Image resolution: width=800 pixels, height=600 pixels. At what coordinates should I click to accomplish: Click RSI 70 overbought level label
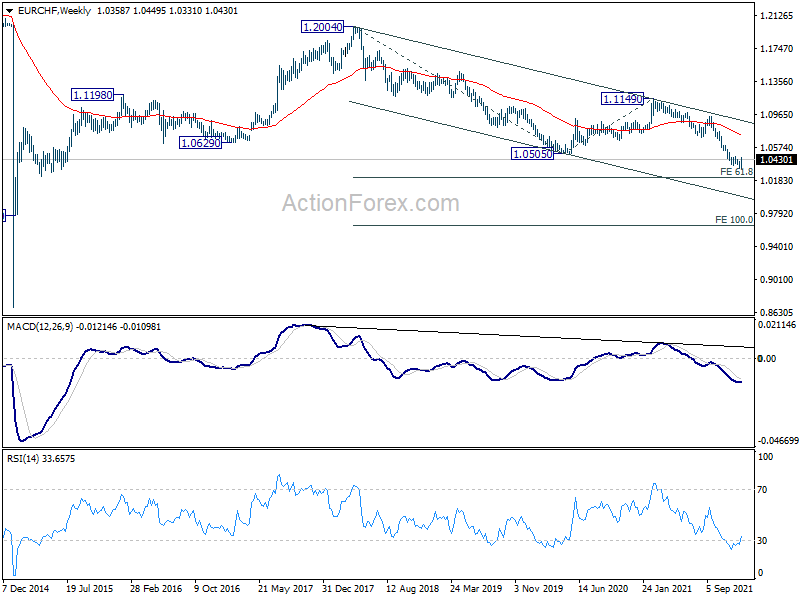[762, 490]
